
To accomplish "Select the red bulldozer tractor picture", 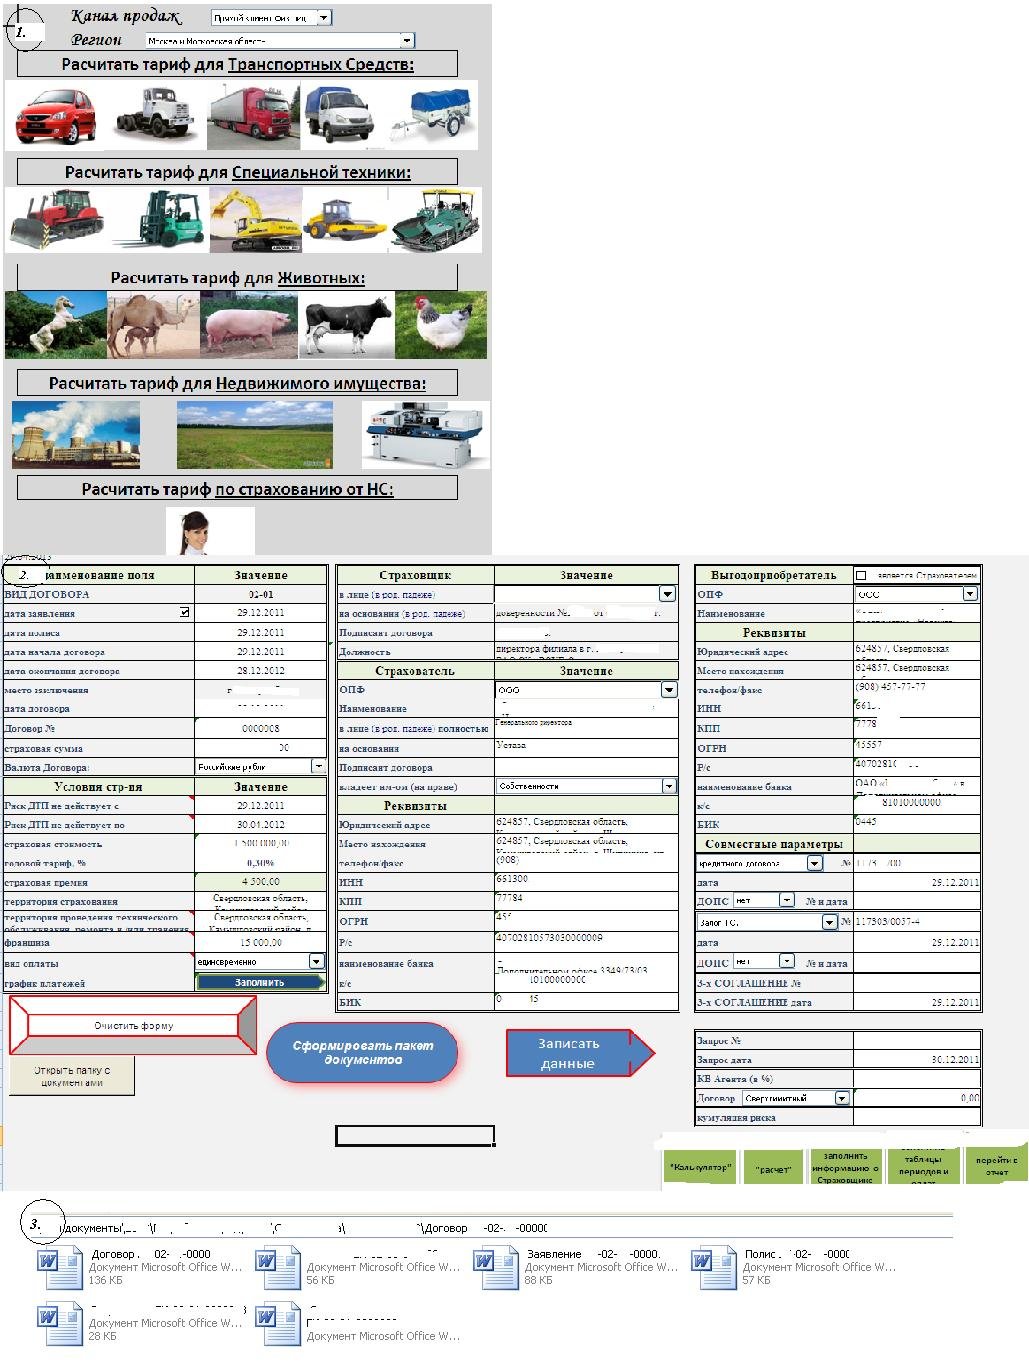I will pos(56,218).
